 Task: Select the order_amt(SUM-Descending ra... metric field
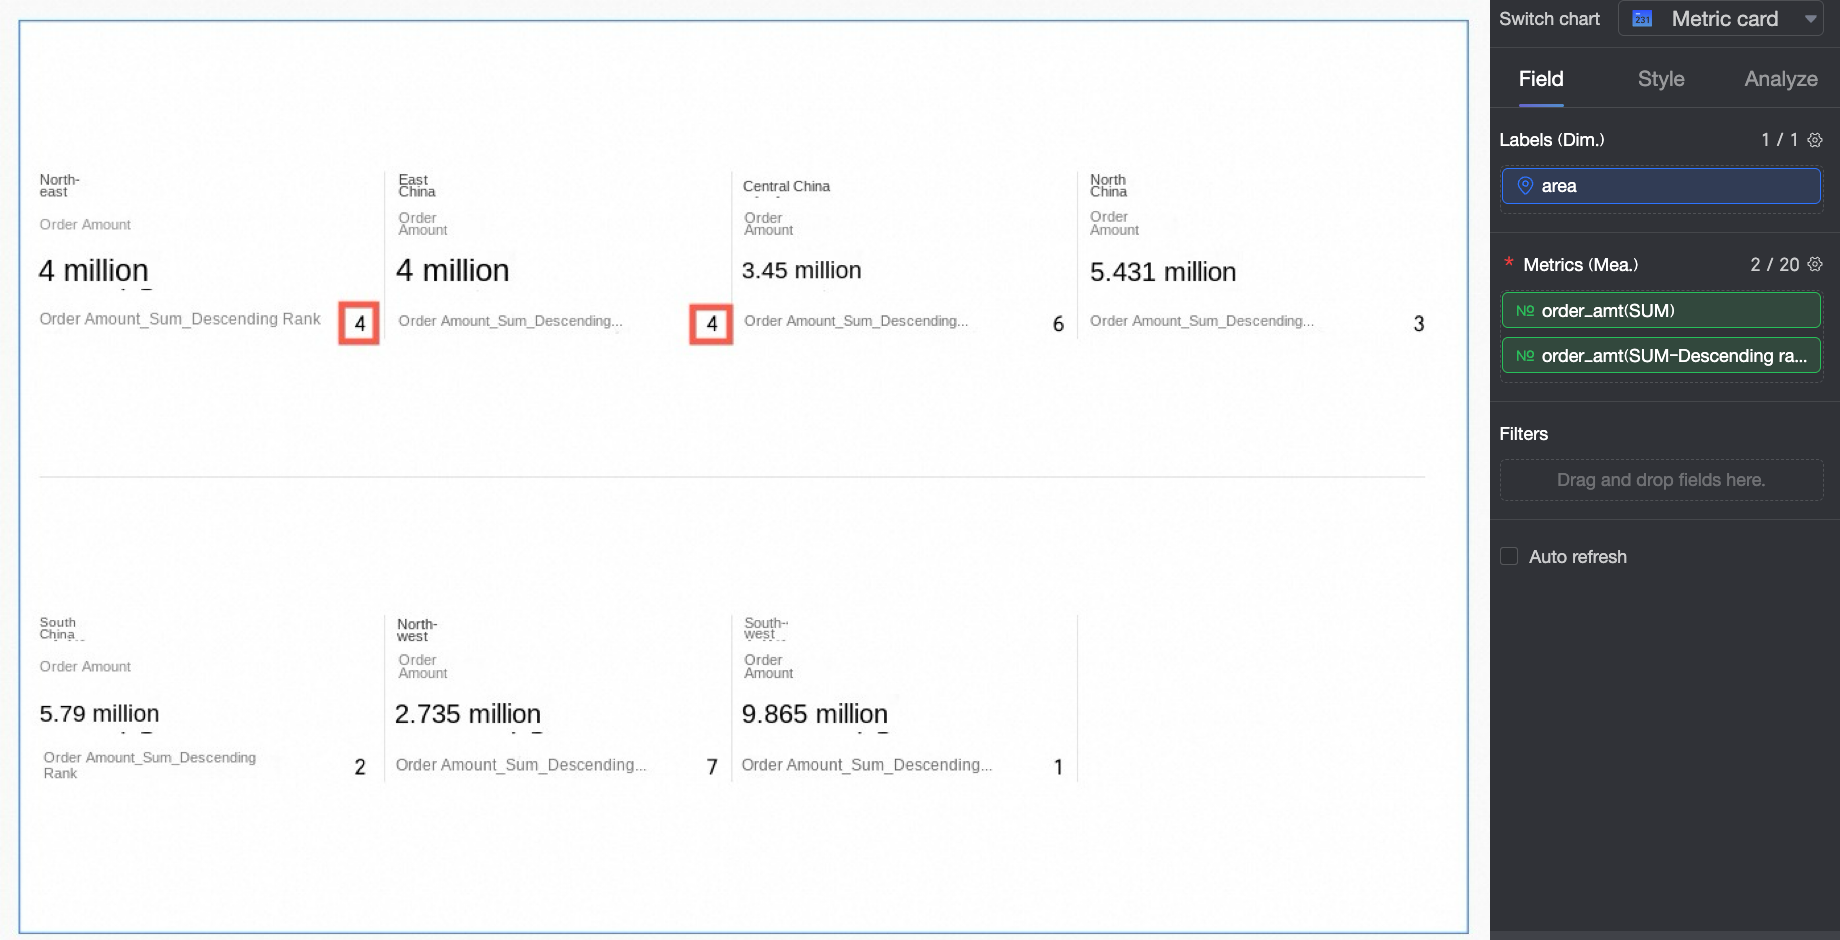pyautogui.click(x=1661, y=355)
